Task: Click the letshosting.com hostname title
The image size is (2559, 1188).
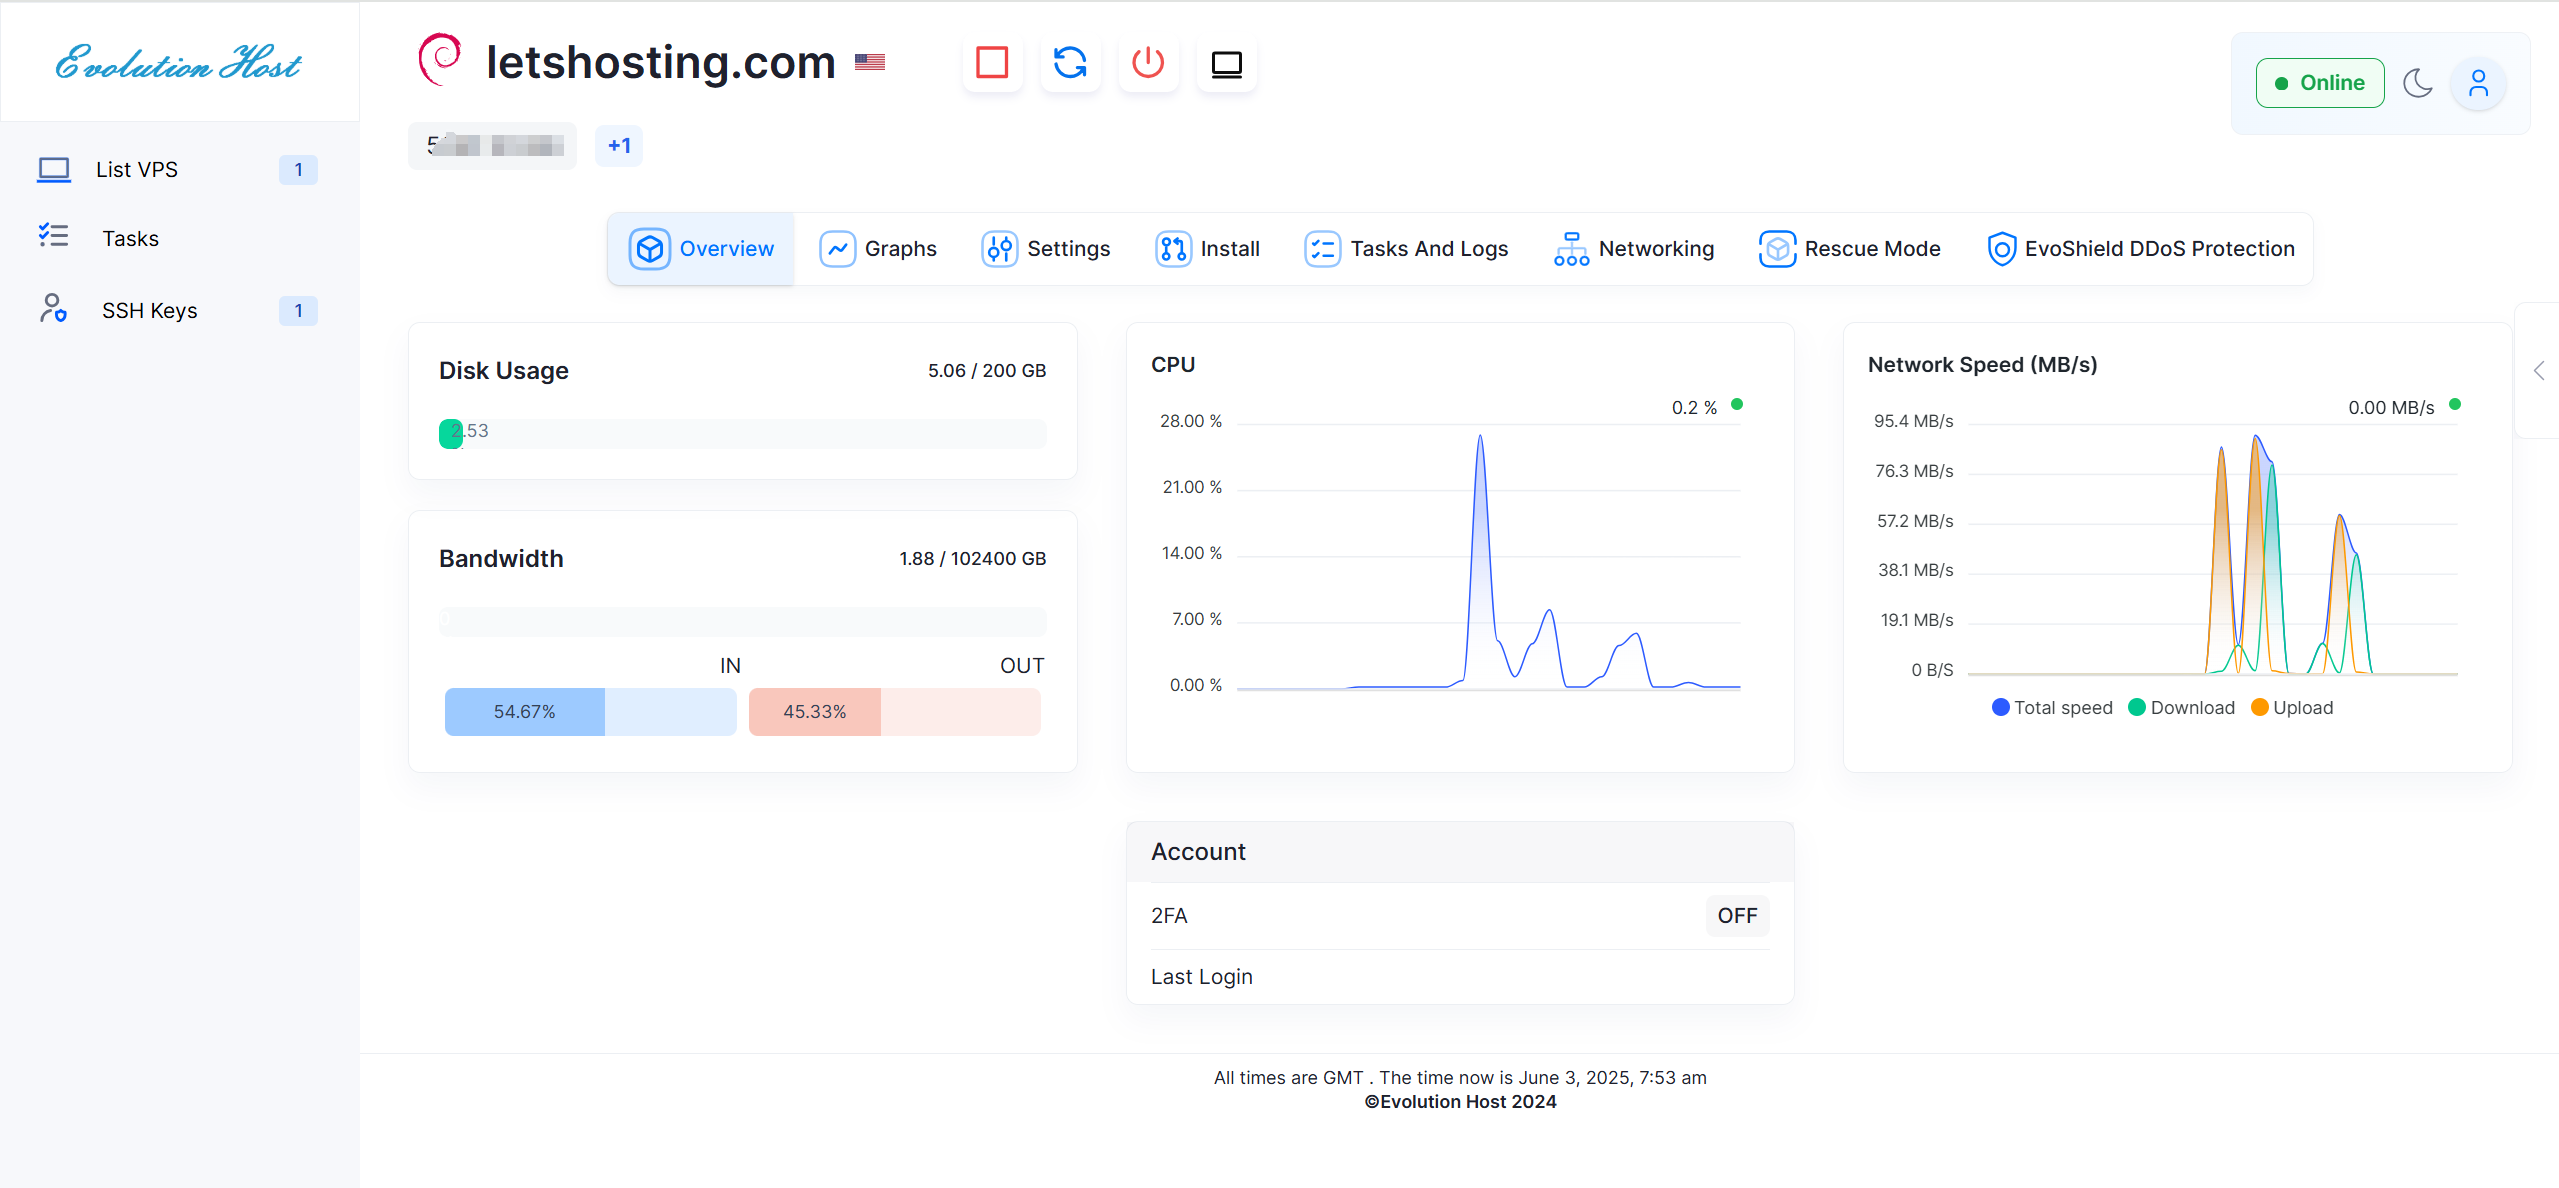Action: (x=661, y=62)
